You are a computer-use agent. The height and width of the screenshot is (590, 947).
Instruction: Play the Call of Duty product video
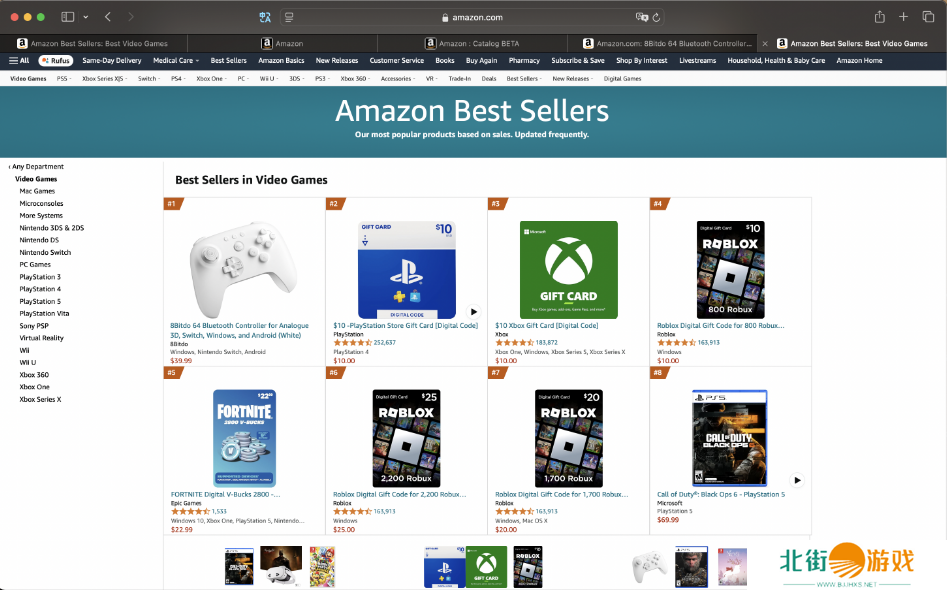click(797, 481)
